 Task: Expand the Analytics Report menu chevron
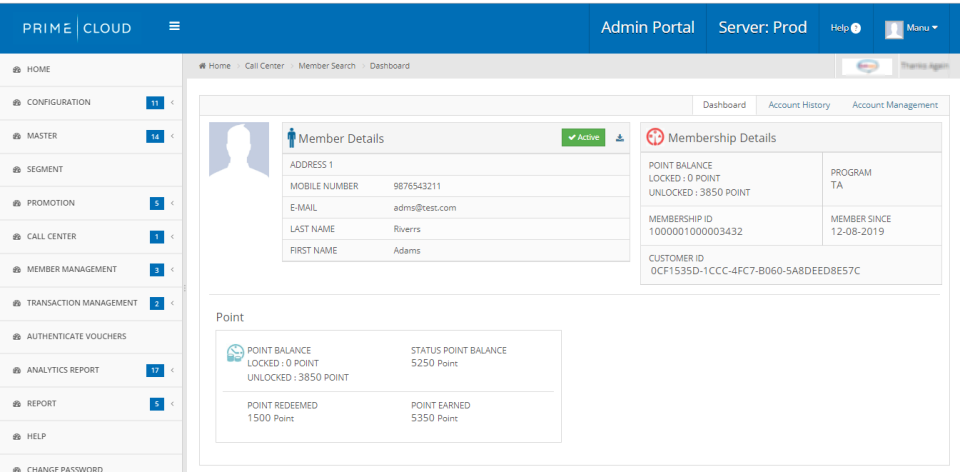click(173, 370)
